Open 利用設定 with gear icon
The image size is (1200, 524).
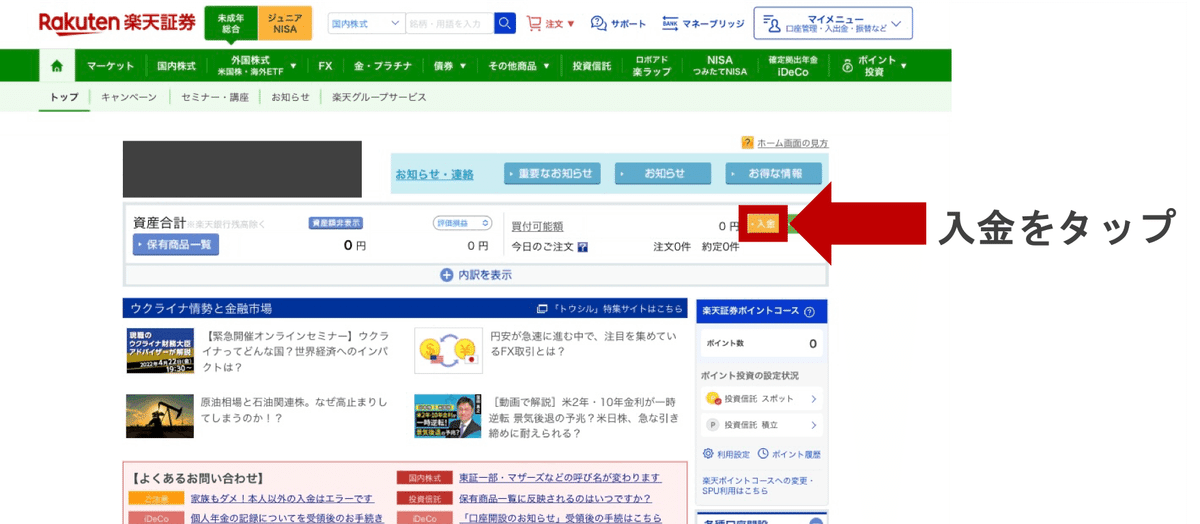(x=727, y=454)
